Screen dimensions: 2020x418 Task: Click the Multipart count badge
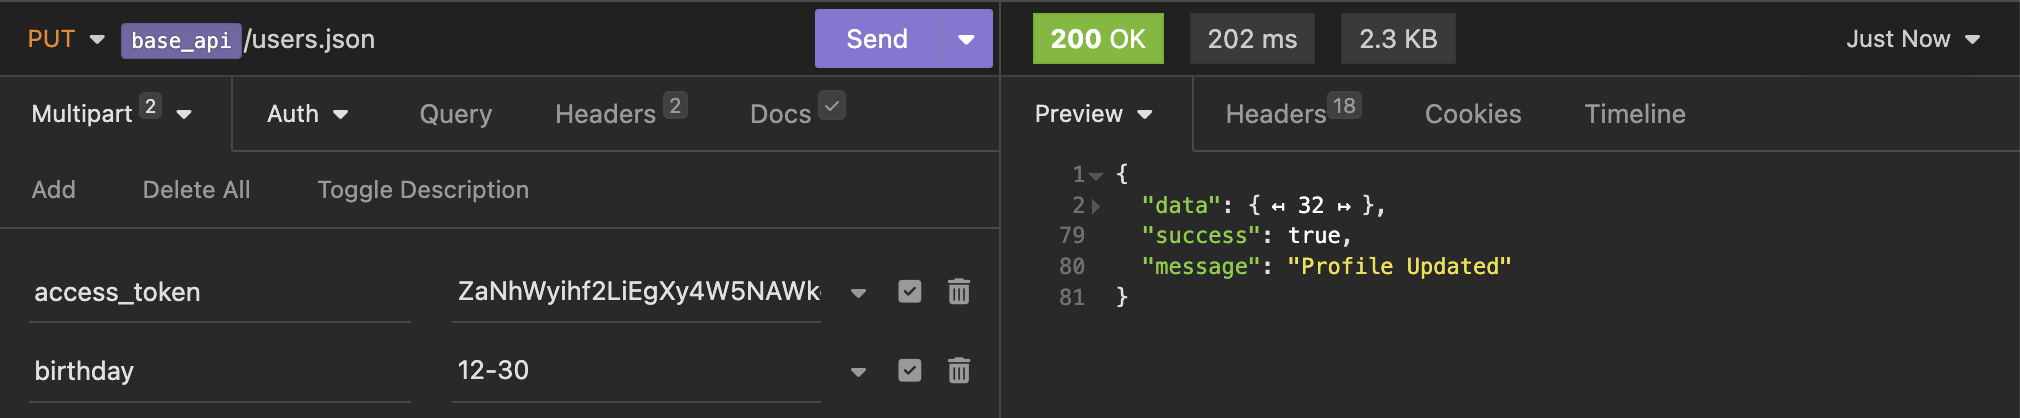point(150,106)
